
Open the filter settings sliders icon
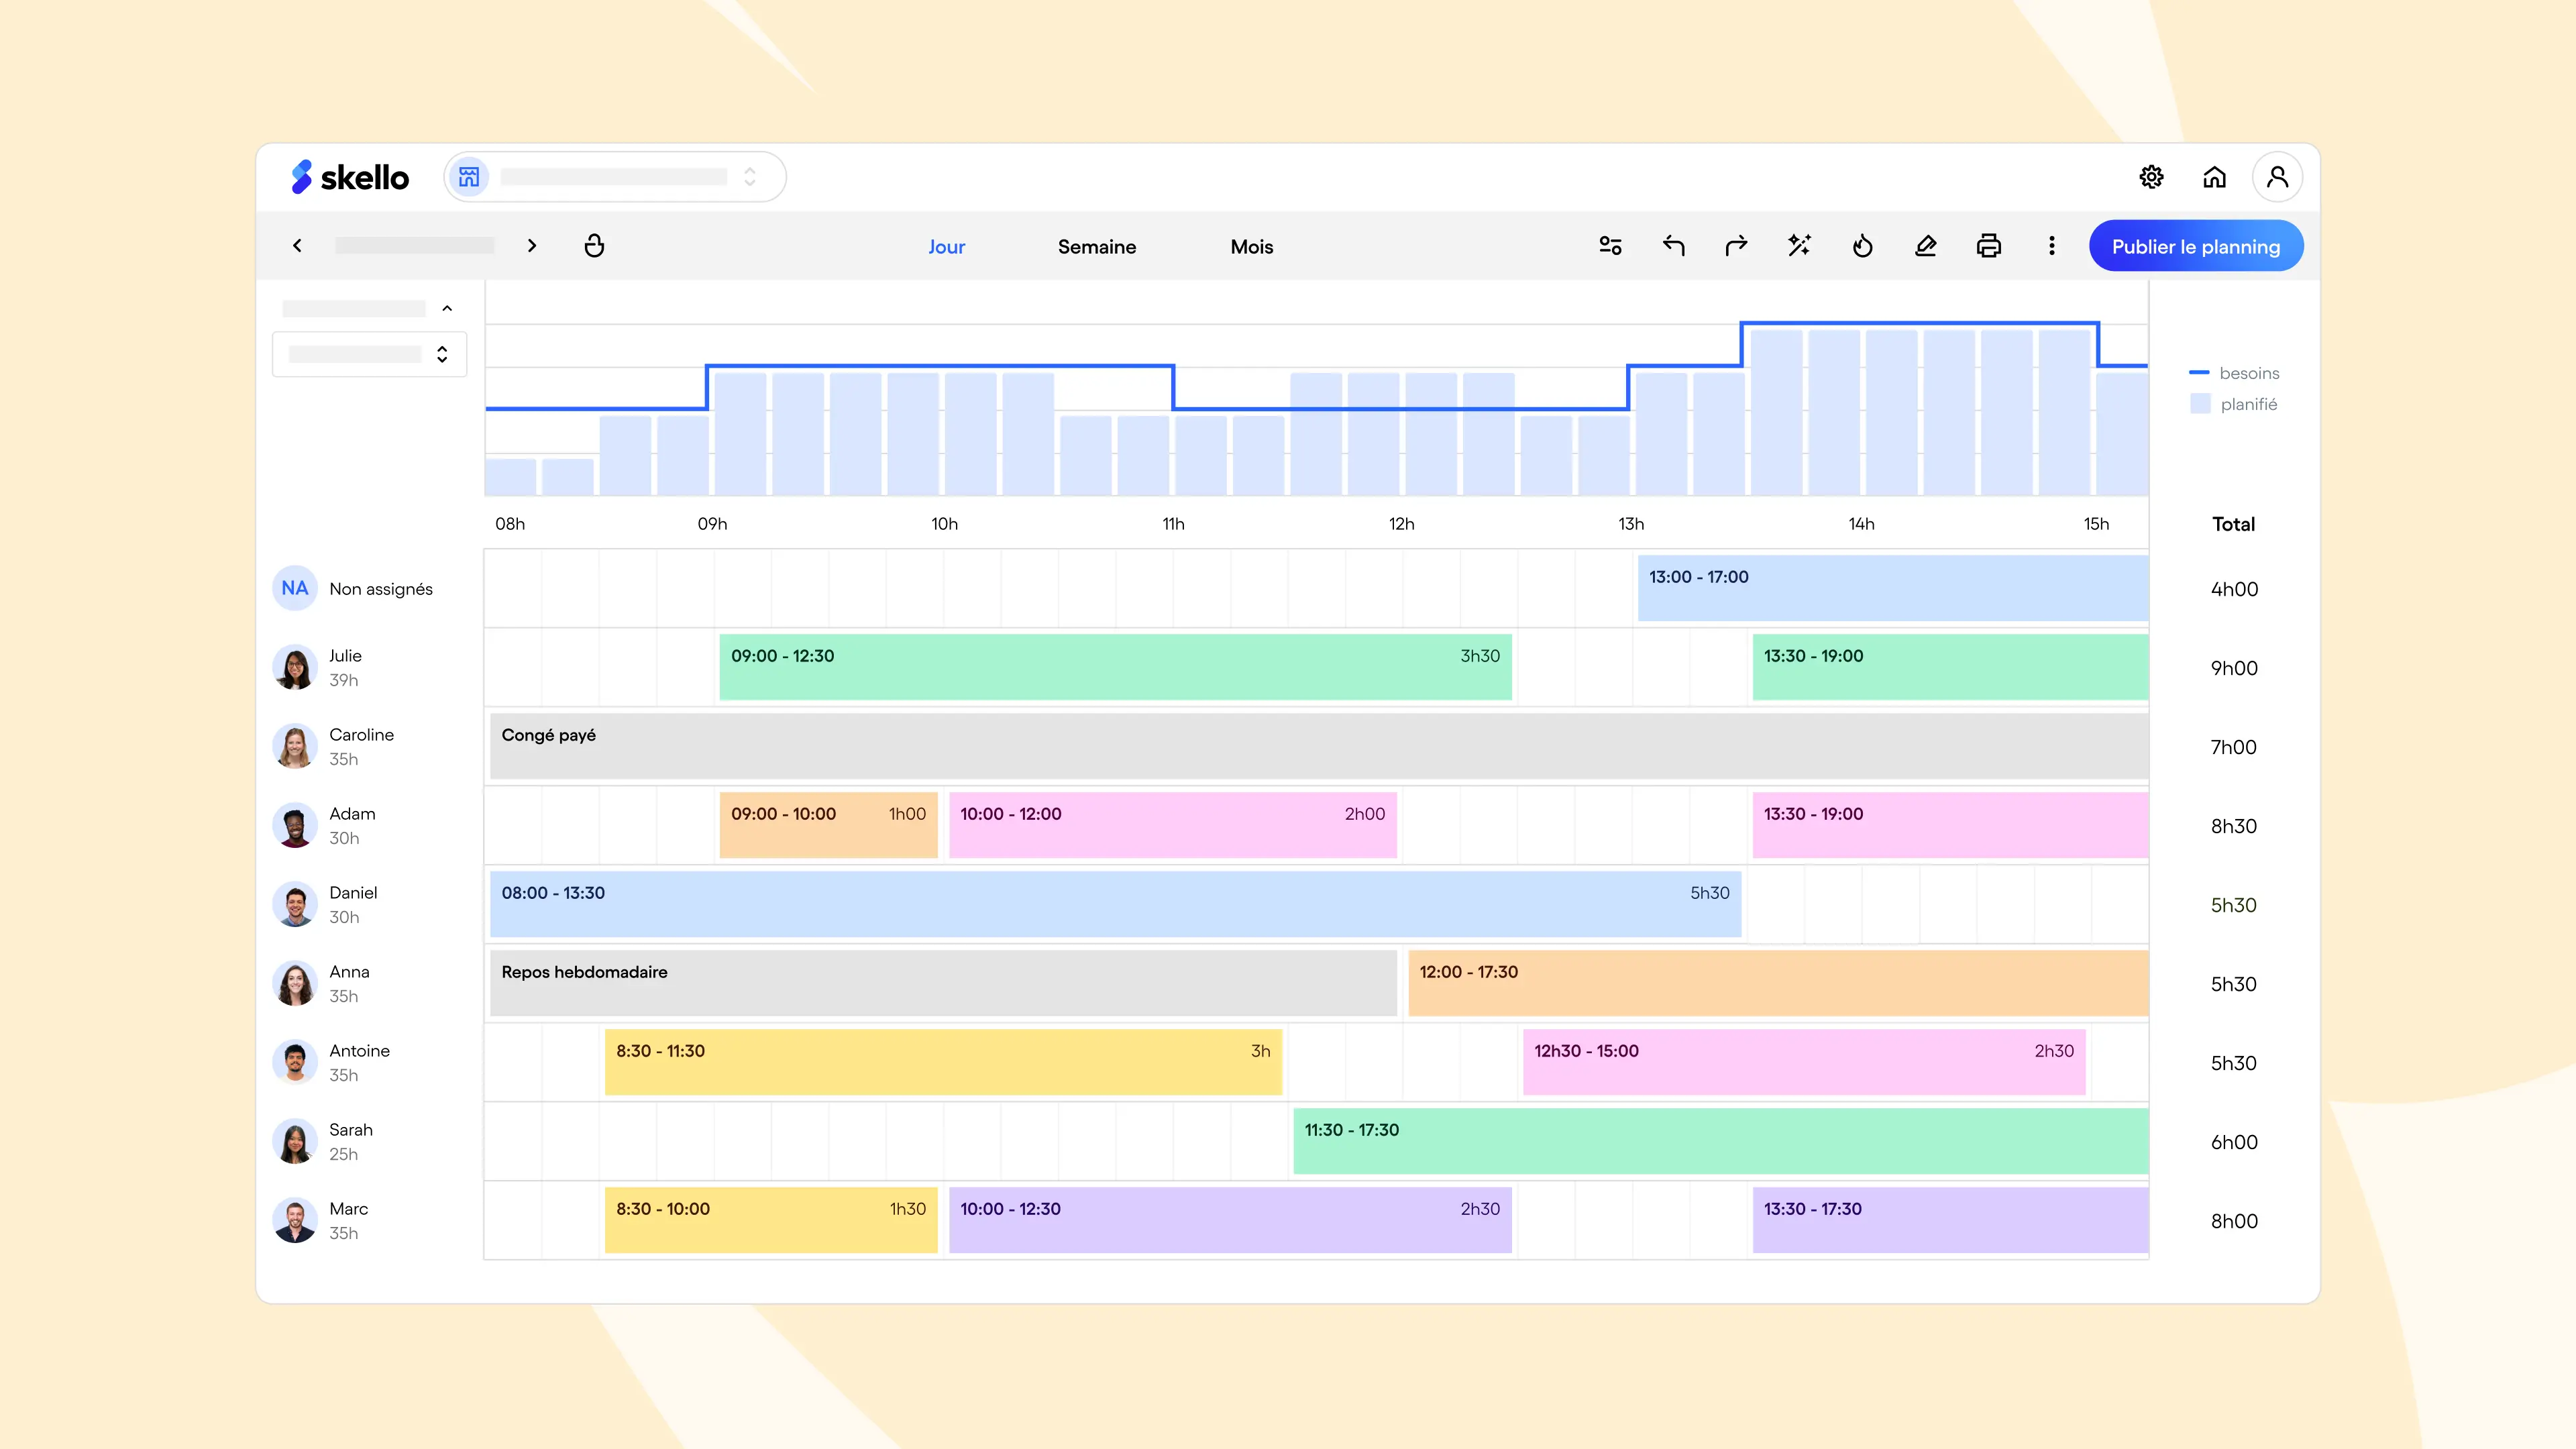(x=1610, y=246)
